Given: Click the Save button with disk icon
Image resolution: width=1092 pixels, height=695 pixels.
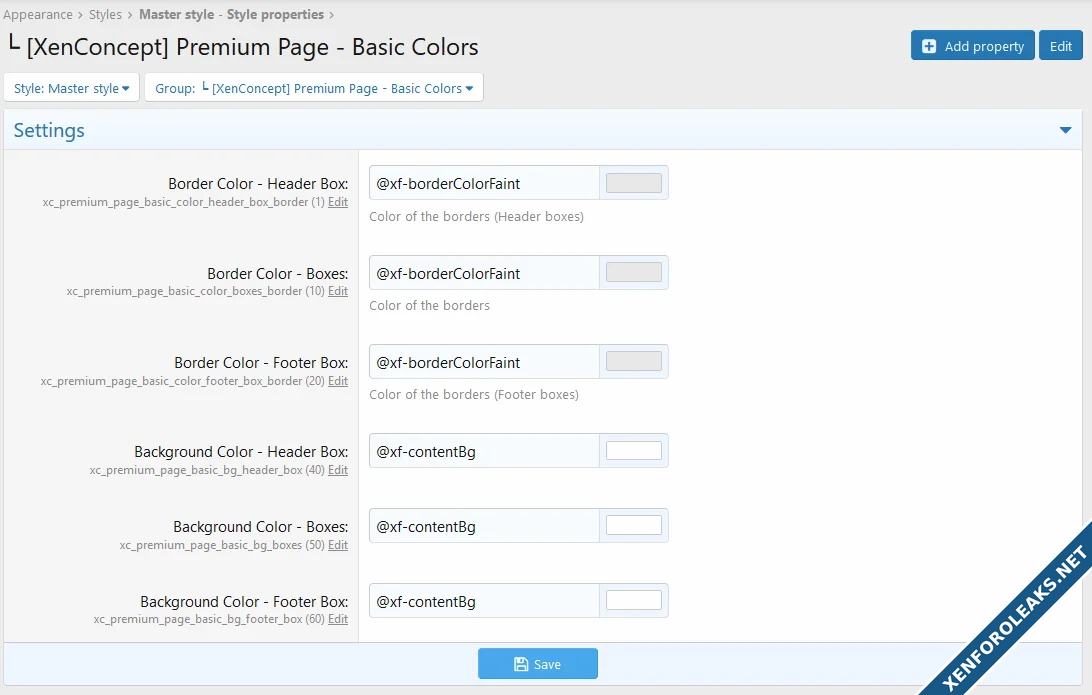Looking at the screenshot, I should [x=537, y=664].
